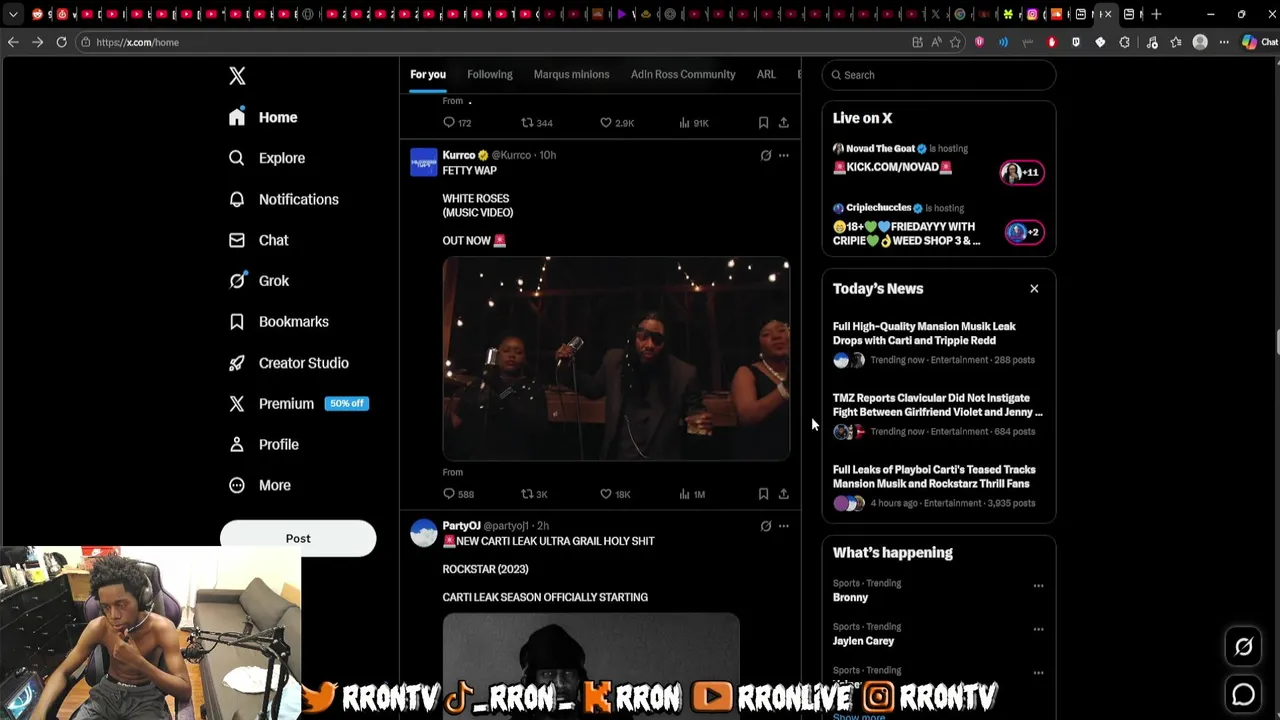View analytics of top post showing 91K

(694, 123)
